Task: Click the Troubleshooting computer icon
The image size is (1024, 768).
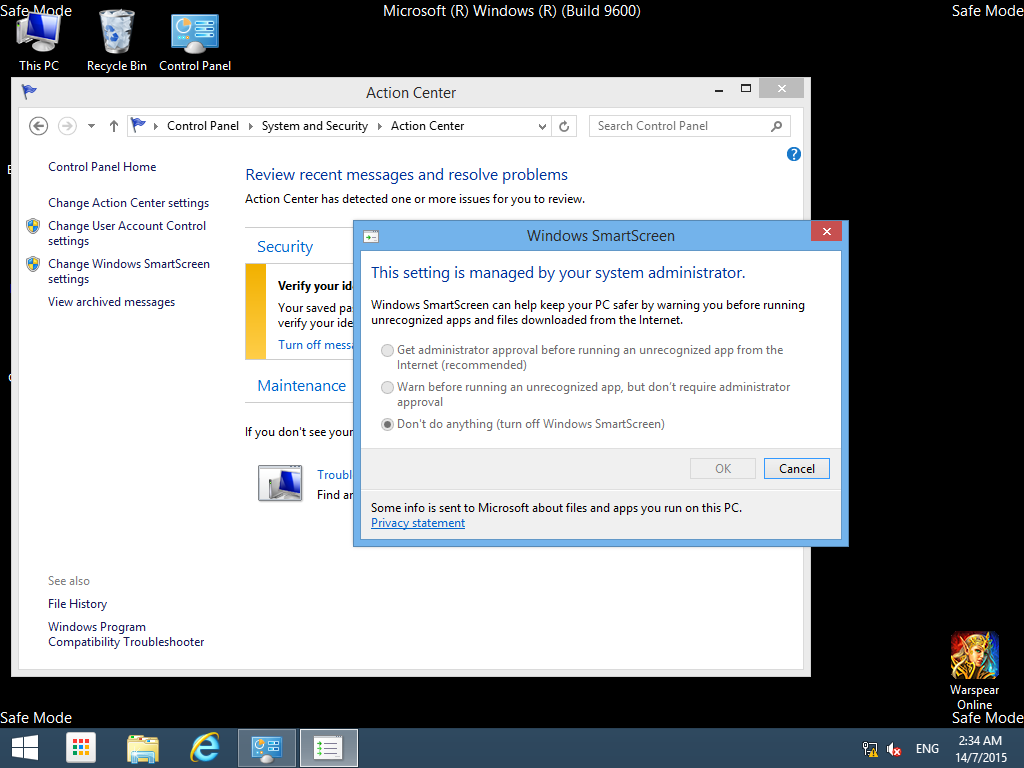Action: (280, 483)
